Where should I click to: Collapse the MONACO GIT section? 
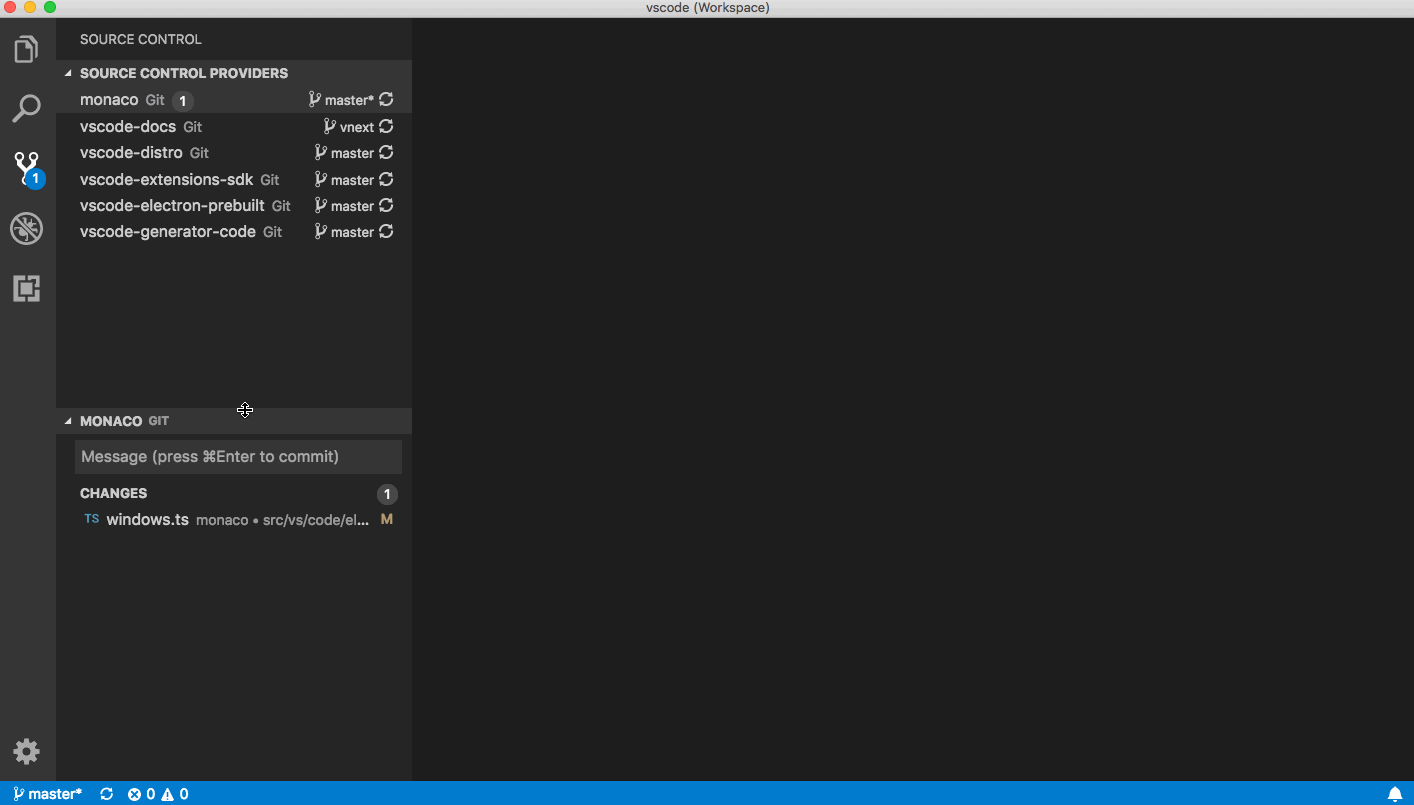234,421
